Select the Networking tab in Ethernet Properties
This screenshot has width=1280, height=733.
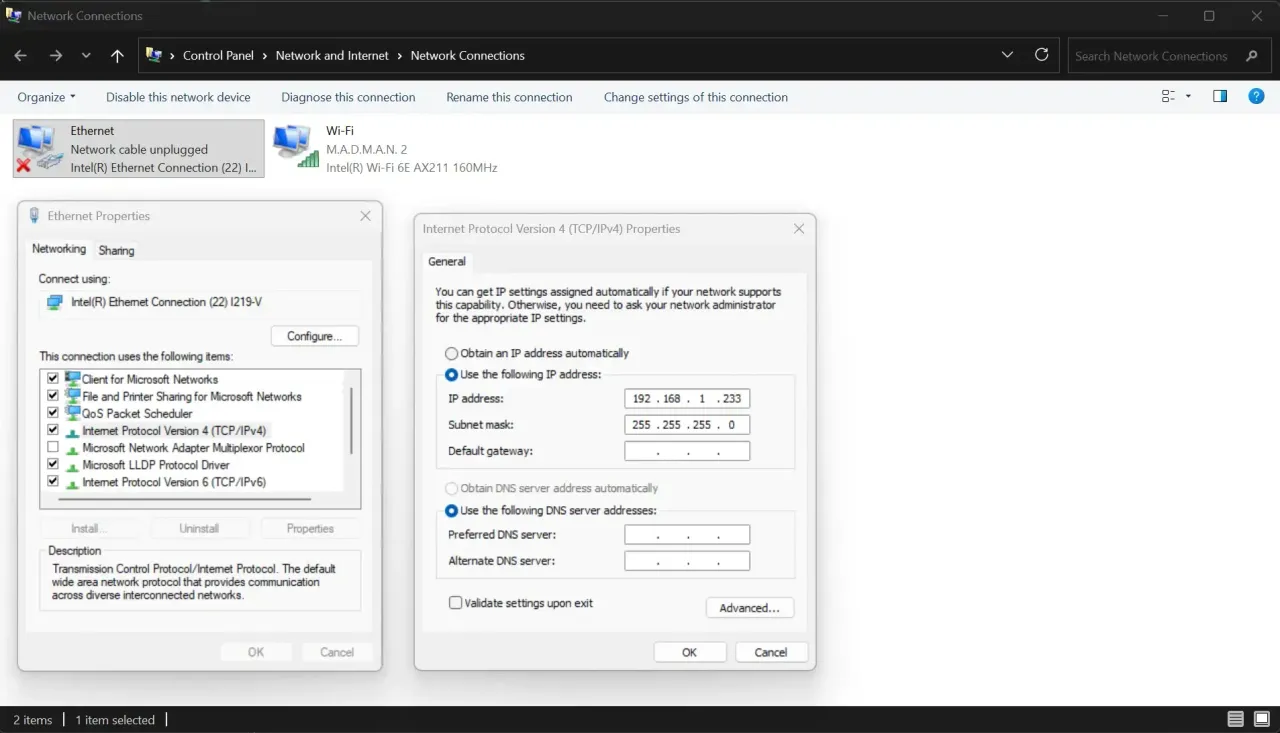(59, 249)
